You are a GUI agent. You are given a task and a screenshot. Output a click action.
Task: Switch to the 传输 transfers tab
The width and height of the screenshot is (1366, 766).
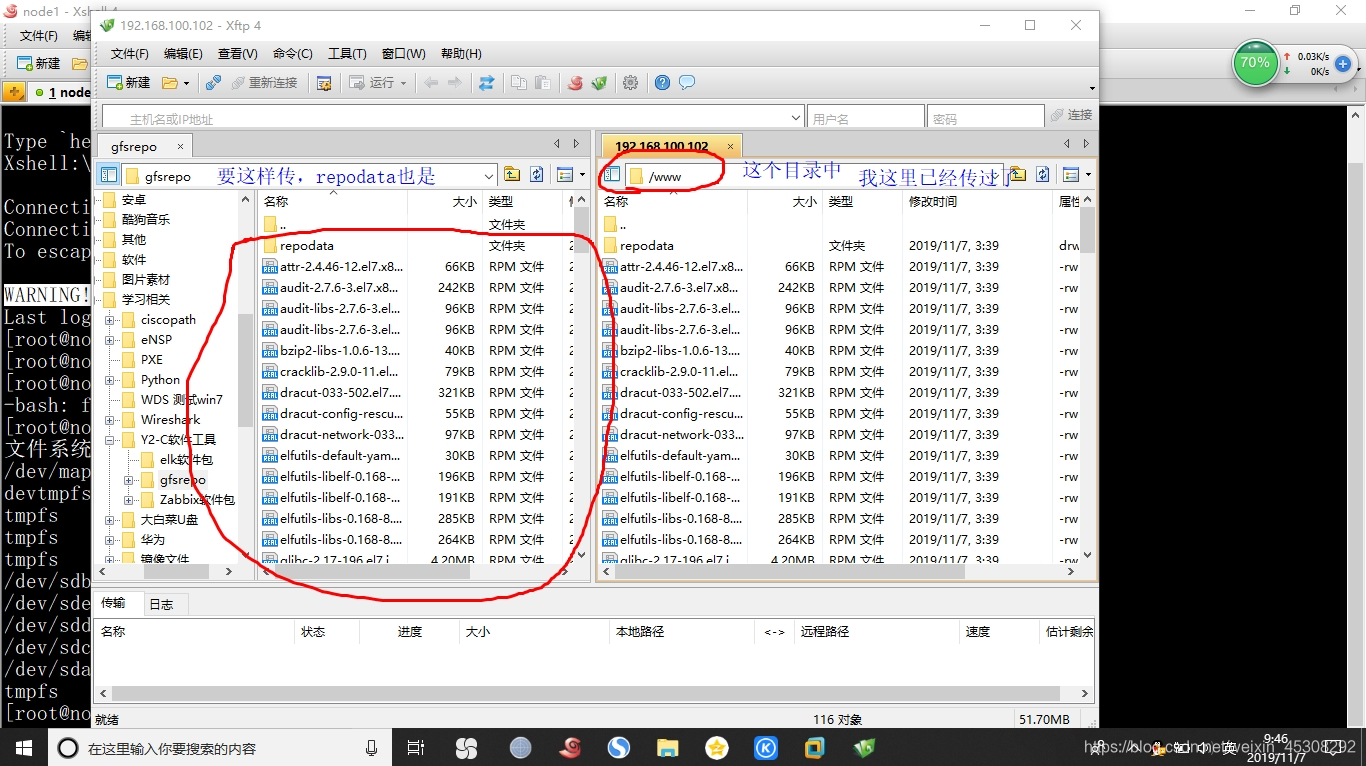pyautogui.click(x=113, y=603)
